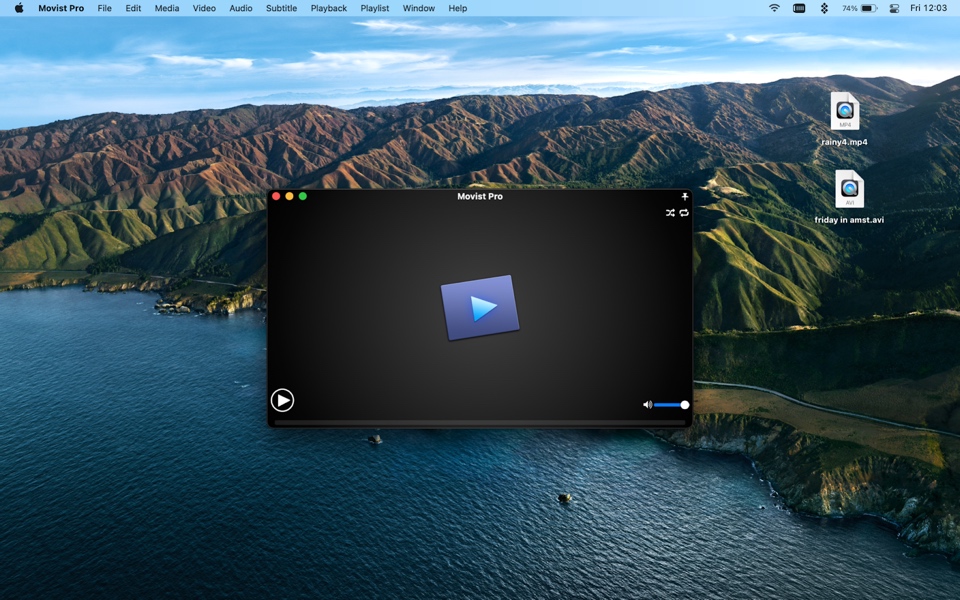The height and width of the screenshot is (600, 960).
Task: Click the Wi-Fi icon in the menu bar
Action: tap(775, 8)
